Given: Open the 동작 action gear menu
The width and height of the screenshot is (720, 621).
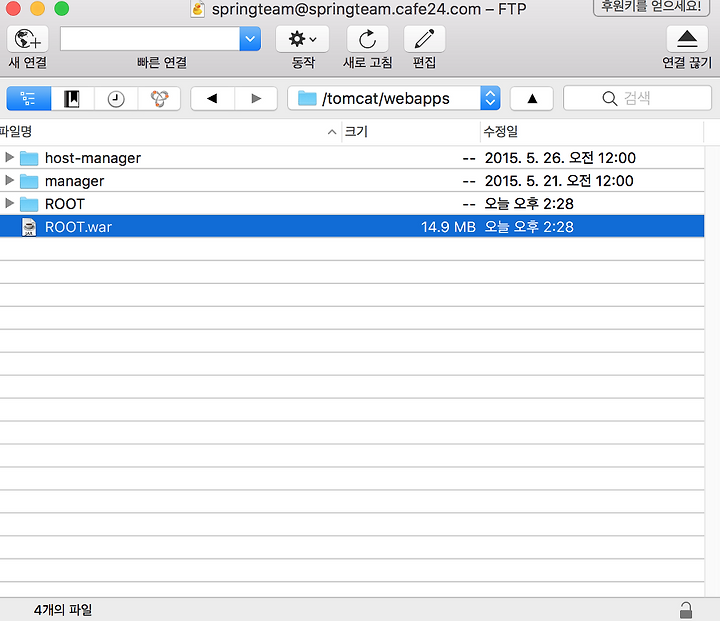Looking at the screenshot, I should point(302,40).
